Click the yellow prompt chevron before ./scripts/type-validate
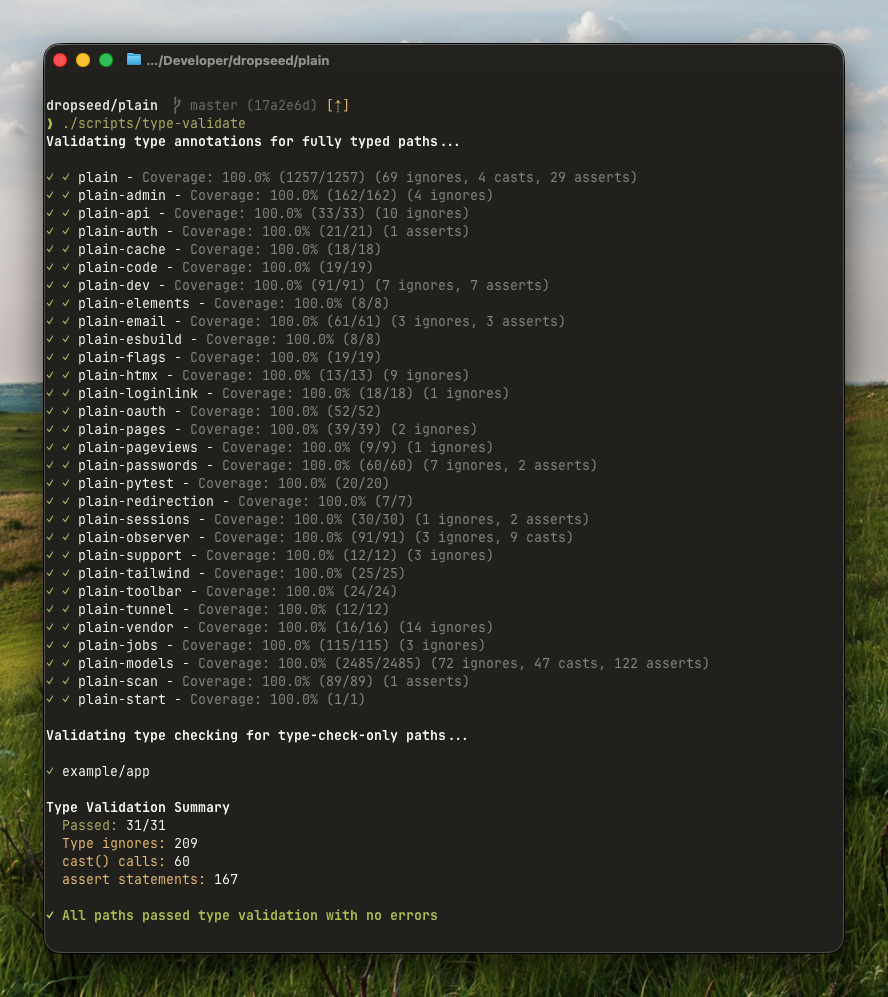888x997 pixels. [50, 124]
